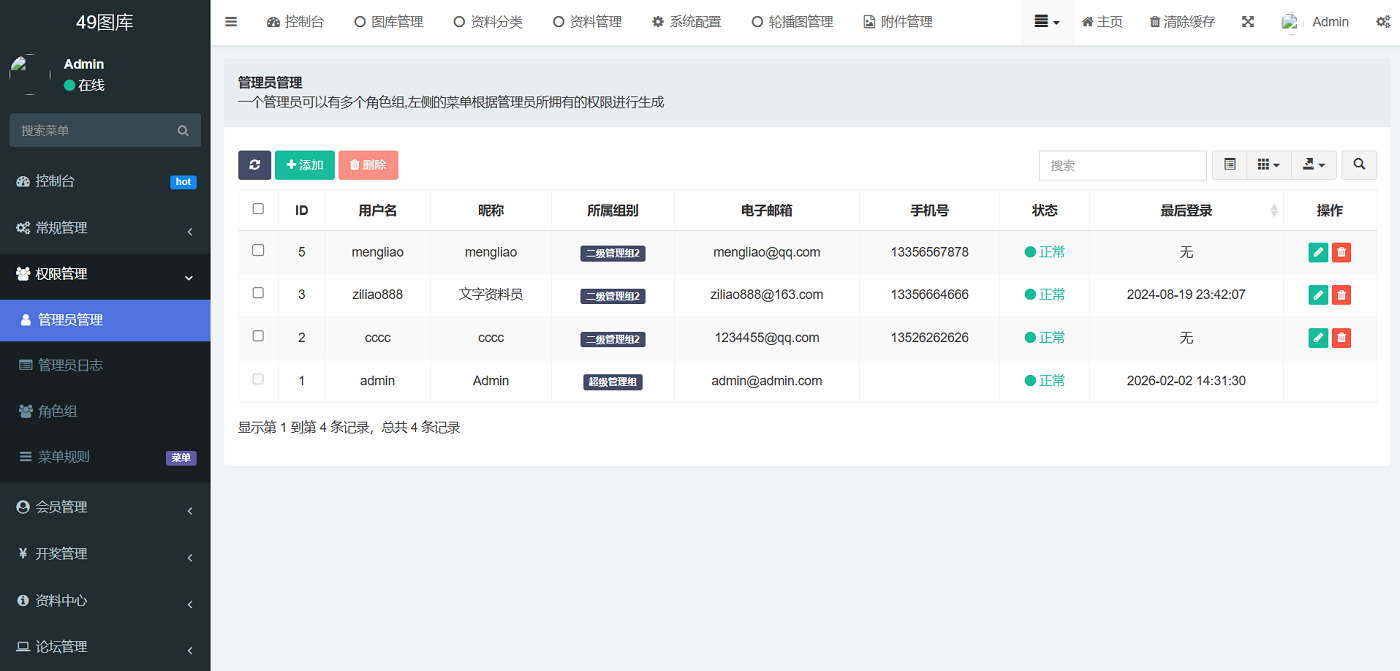
Task: Click the edit icon for mengliao row
Action: [x=1318, y=252]
